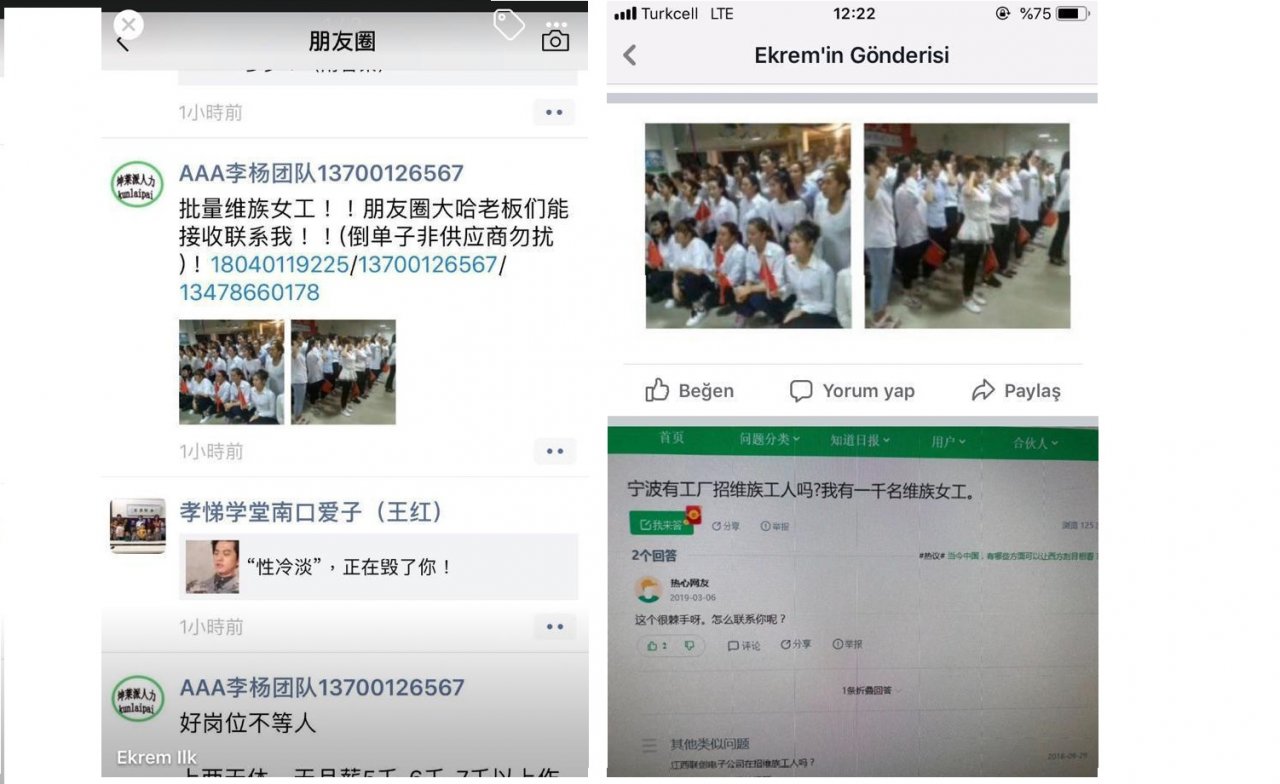Open the more-options dots under the 批量维族女工 post
Screen dimensions: 1280x784
[554, 451]
